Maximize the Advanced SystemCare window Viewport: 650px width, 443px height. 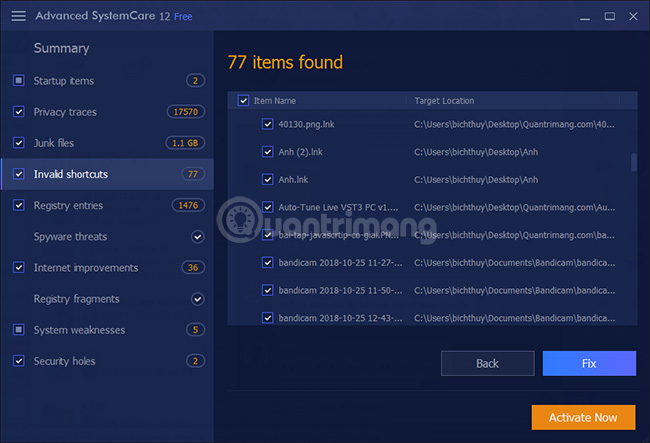pyautogui.click(x=609, y=16)
